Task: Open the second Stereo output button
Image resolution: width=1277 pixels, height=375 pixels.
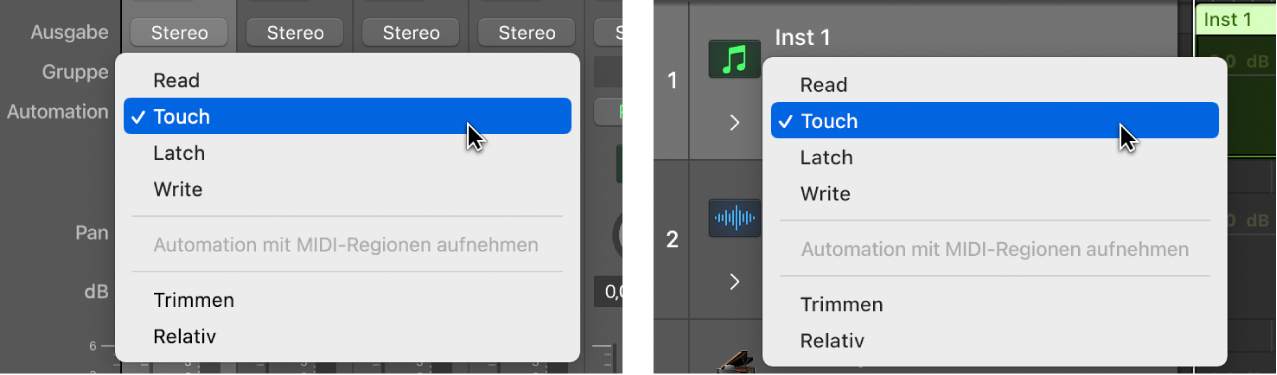Action: tap(295, 33)
